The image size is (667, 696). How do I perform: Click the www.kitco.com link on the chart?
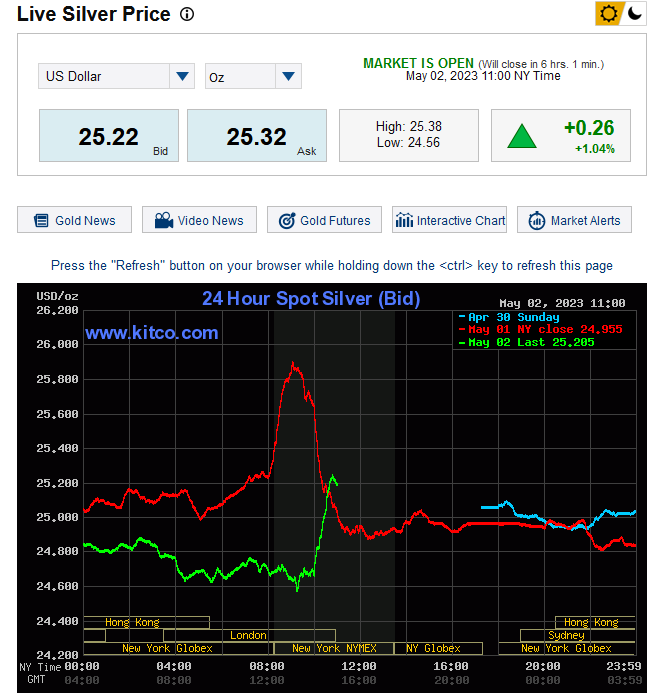[152, 332]
